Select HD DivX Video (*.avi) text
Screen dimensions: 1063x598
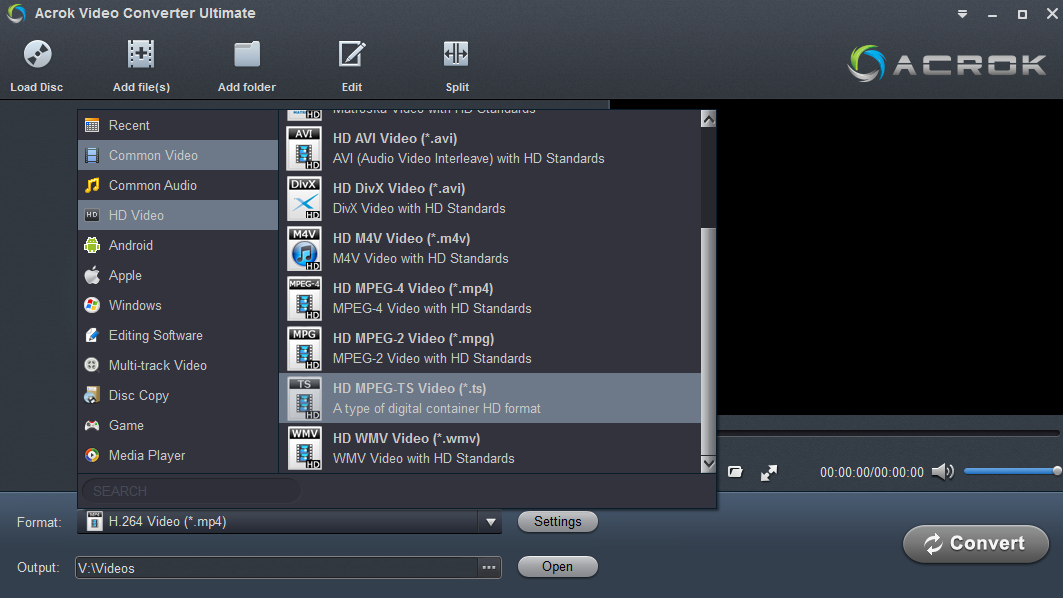point(399,188)
